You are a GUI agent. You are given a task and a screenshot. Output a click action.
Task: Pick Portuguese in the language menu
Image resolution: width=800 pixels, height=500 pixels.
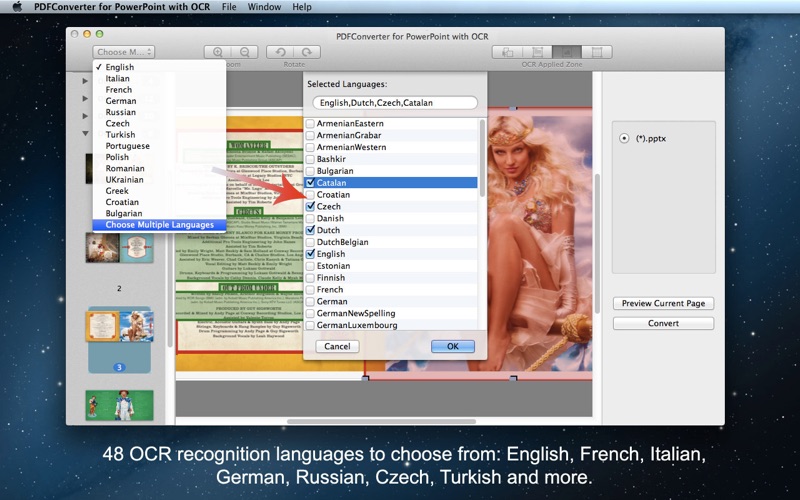pos(159,146)
